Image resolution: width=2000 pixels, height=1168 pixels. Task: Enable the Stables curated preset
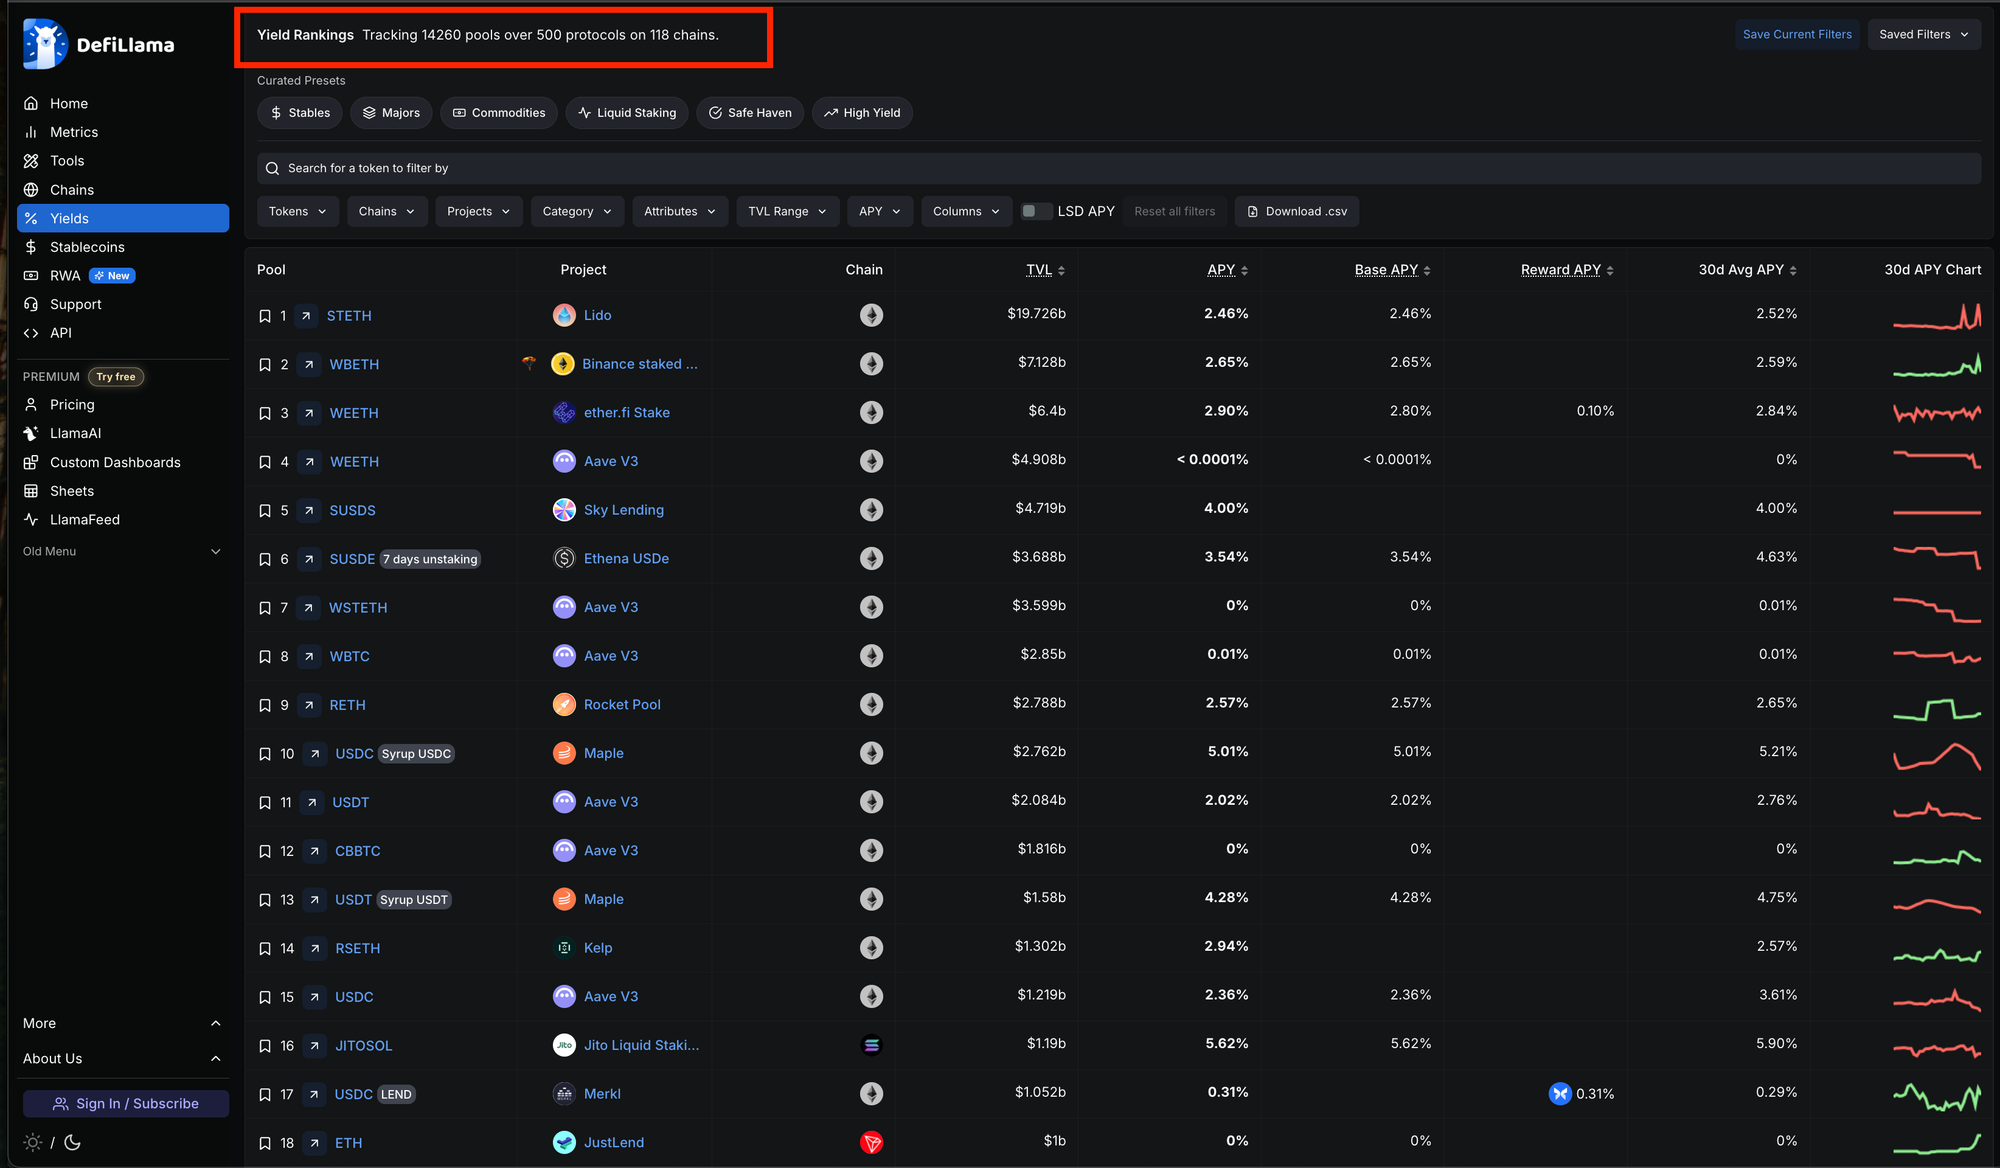coord(300,113)
